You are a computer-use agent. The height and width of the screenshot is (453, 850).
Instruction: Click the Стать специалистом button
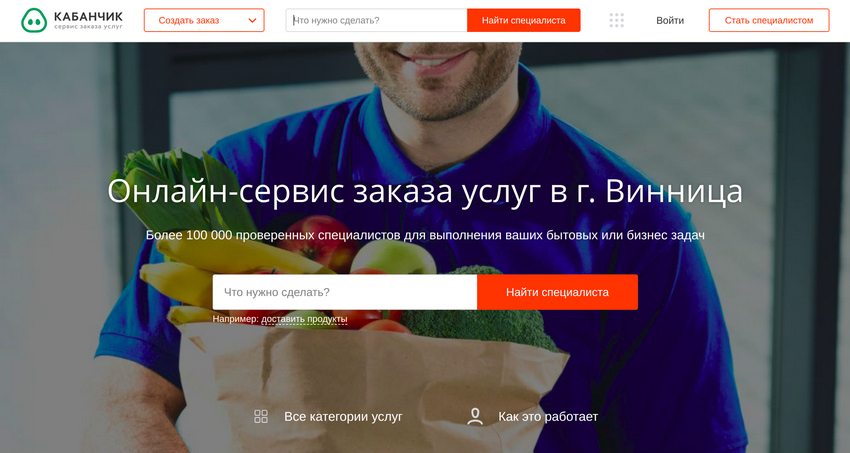click(769, 21)
